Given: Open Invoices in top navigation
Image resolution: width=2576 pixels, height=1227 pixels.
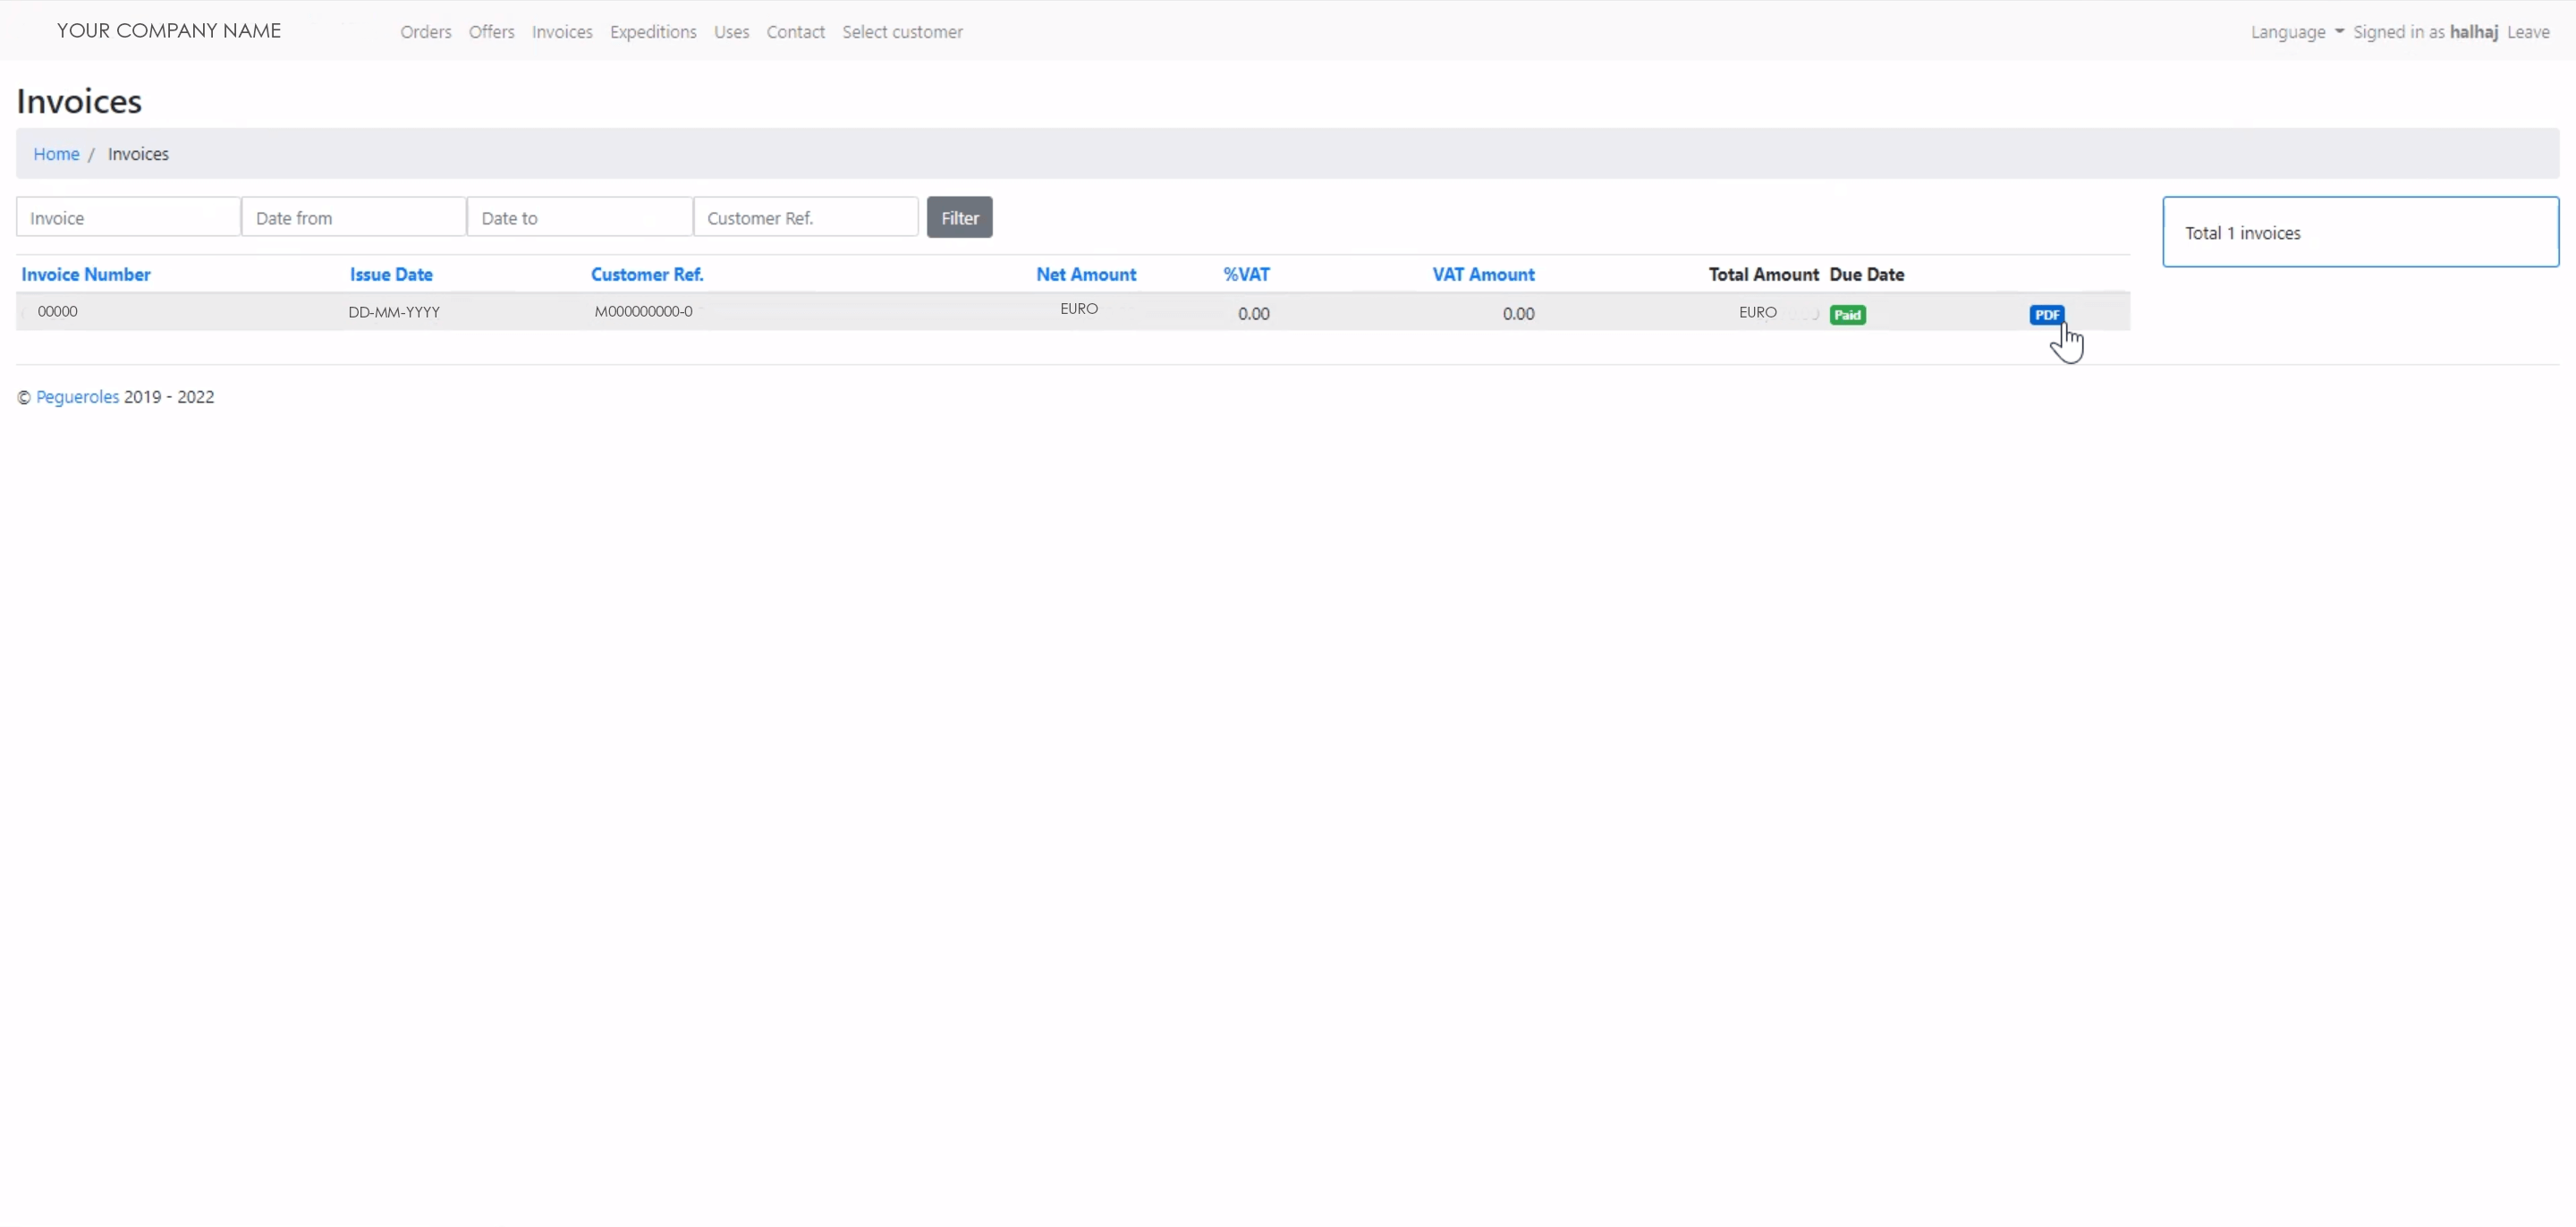Looking at the screenshot, I should click(x=562, y=32).
